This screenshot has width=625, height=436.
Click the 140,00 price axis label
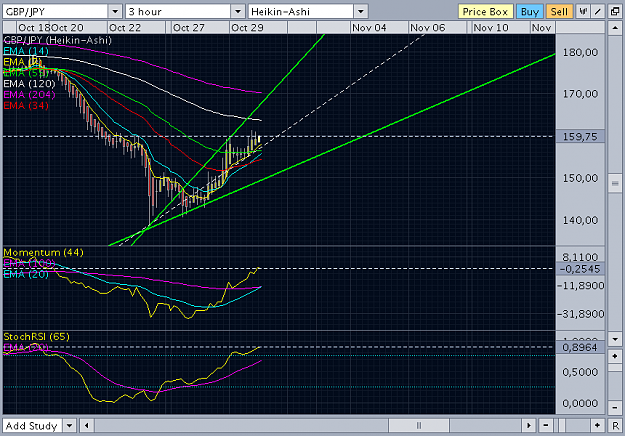(580, 220)
